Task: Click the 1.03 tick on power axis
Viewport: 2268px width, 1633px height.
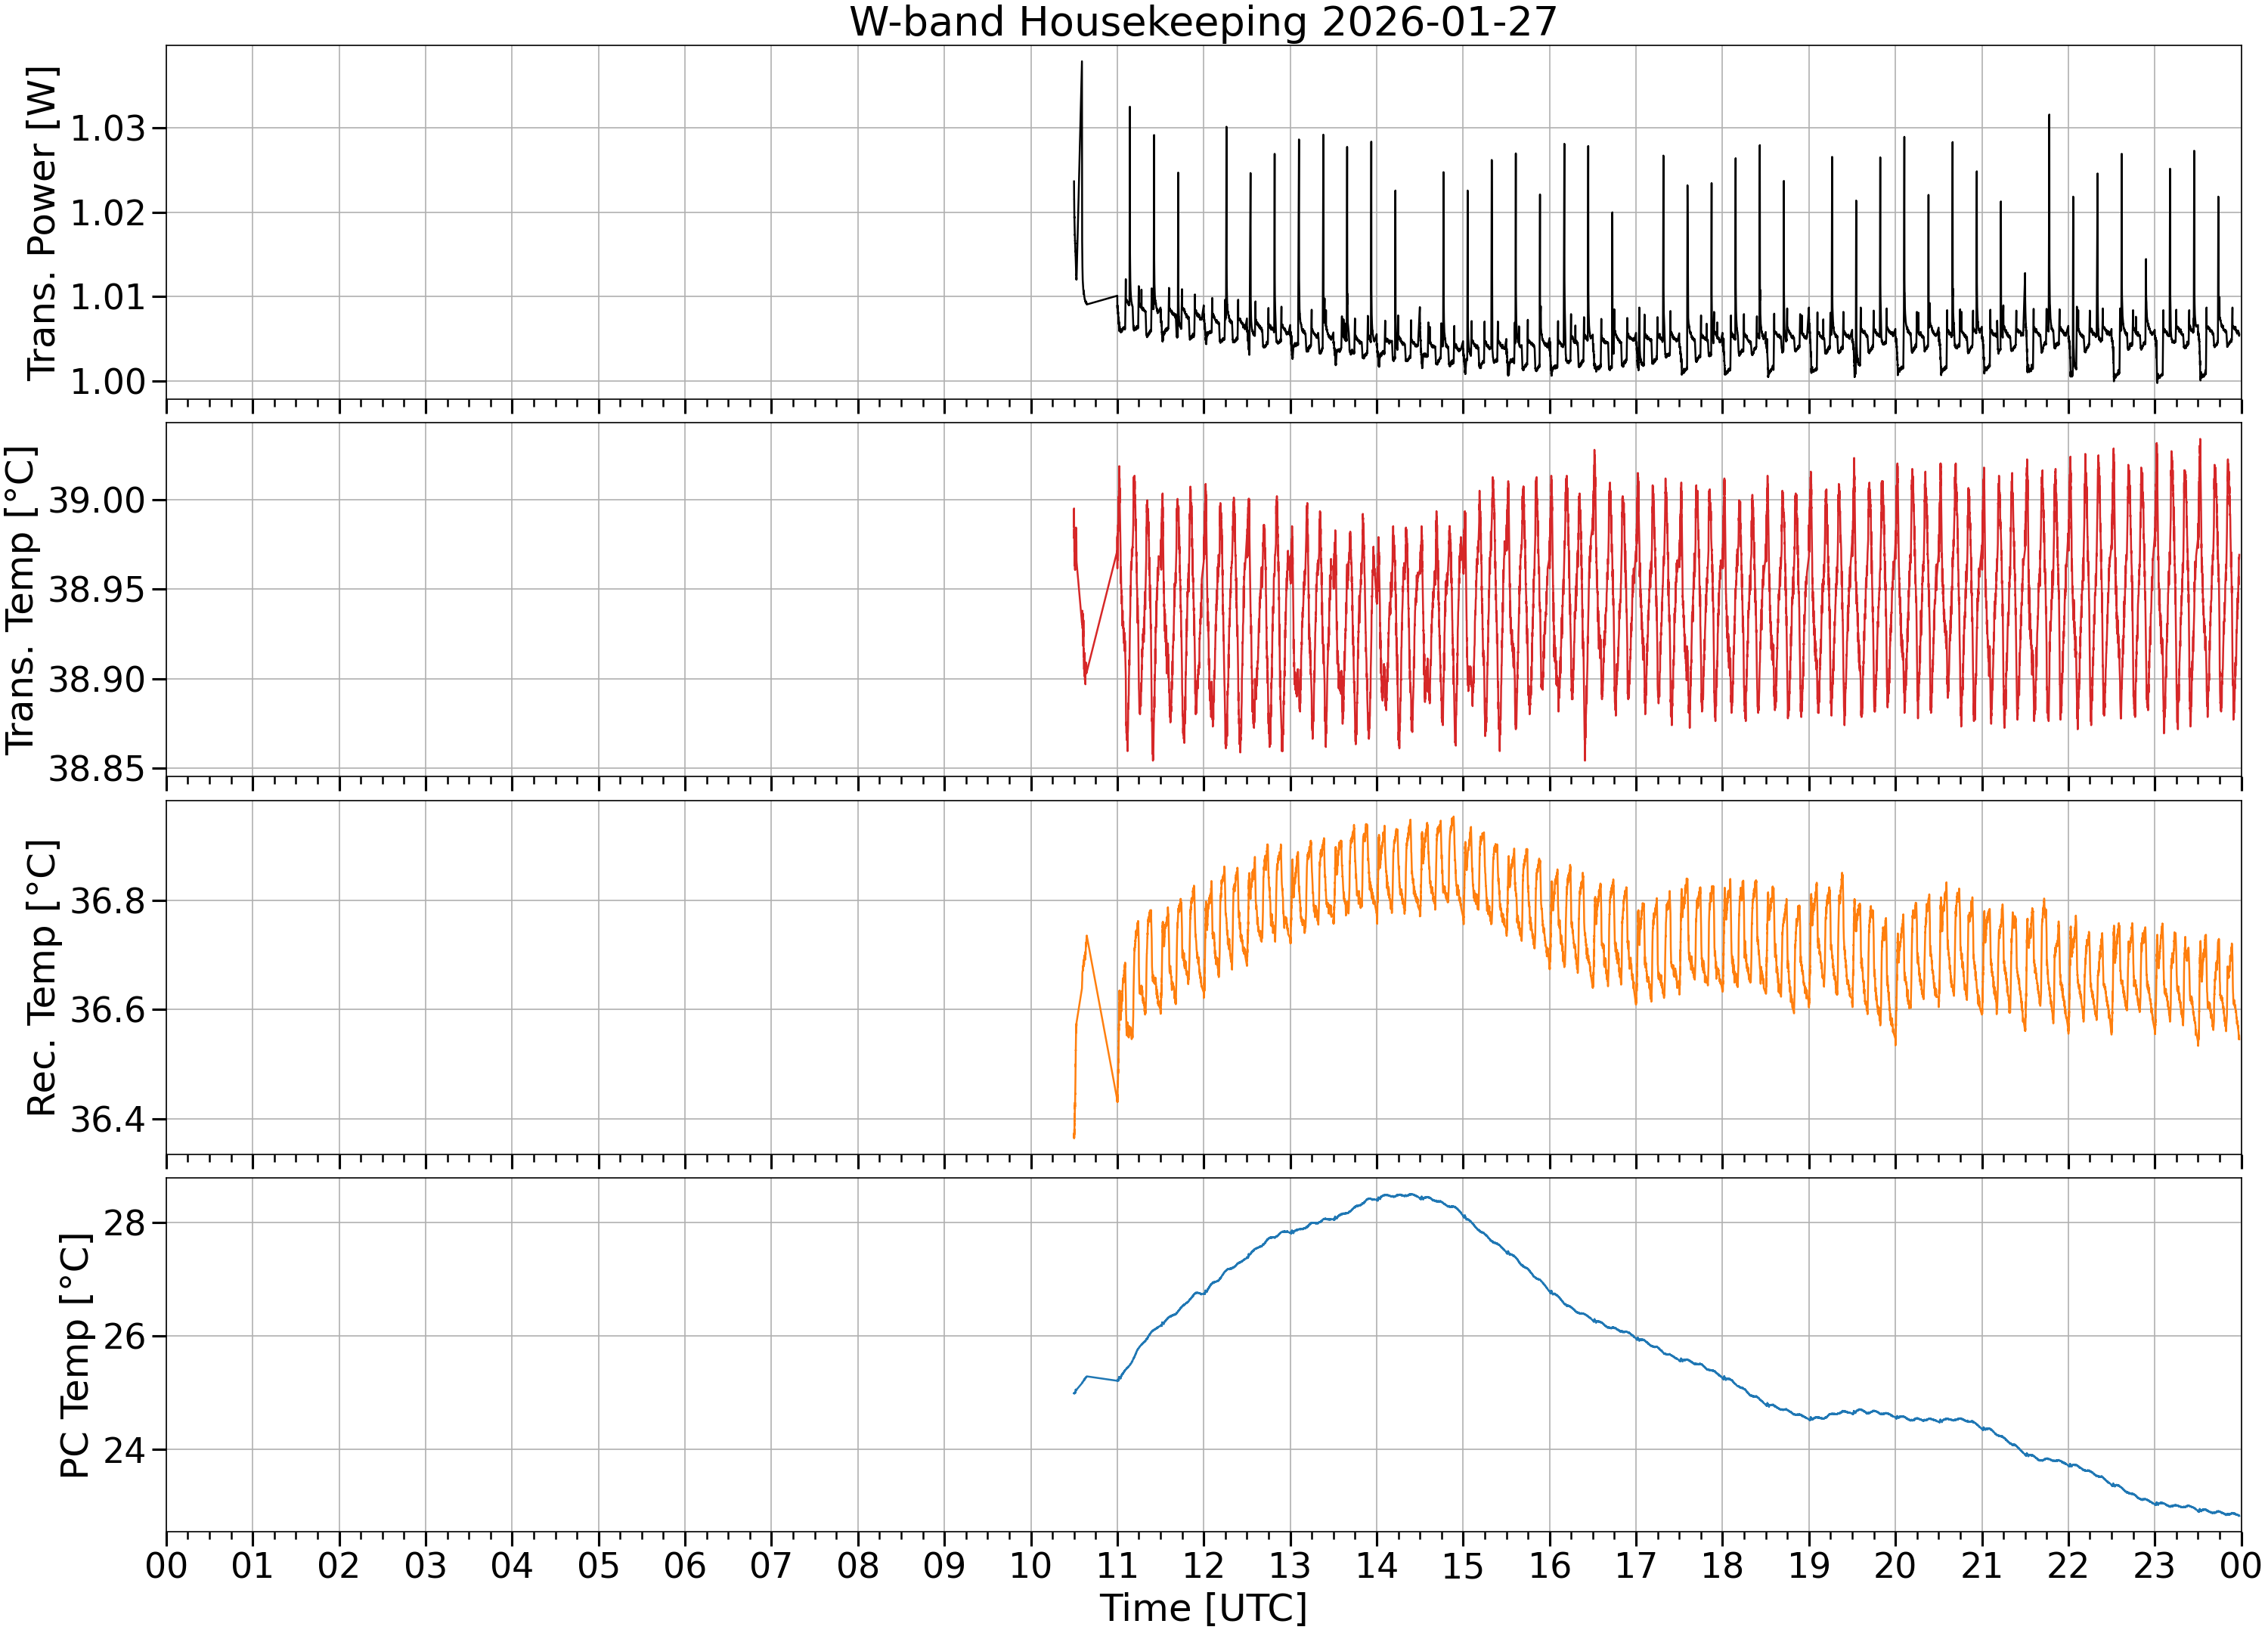Action: (x=107, y=128)
